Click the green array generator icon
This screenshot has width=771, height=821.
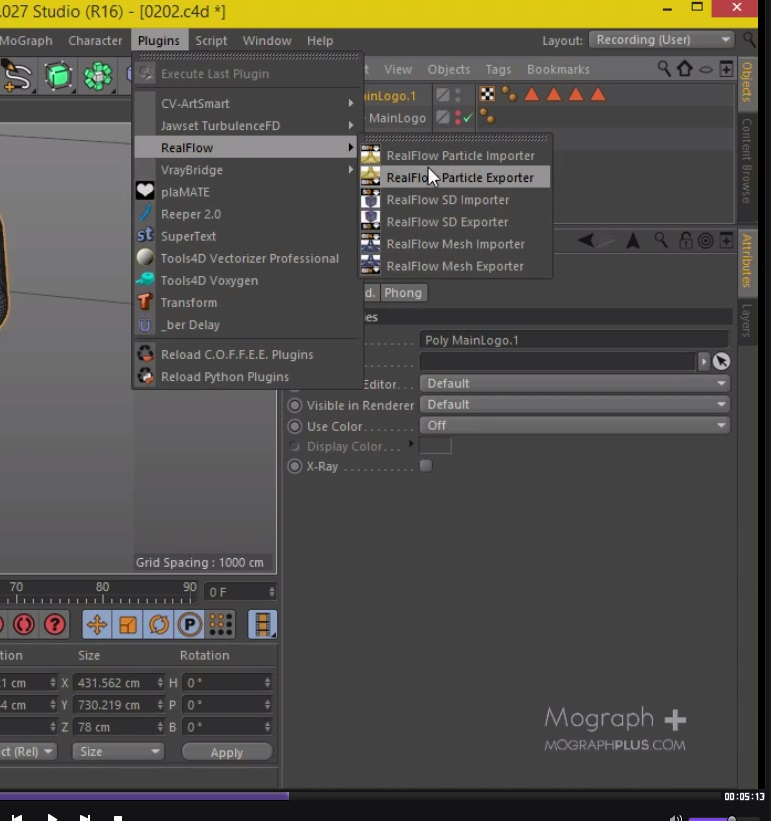point(98,76)
